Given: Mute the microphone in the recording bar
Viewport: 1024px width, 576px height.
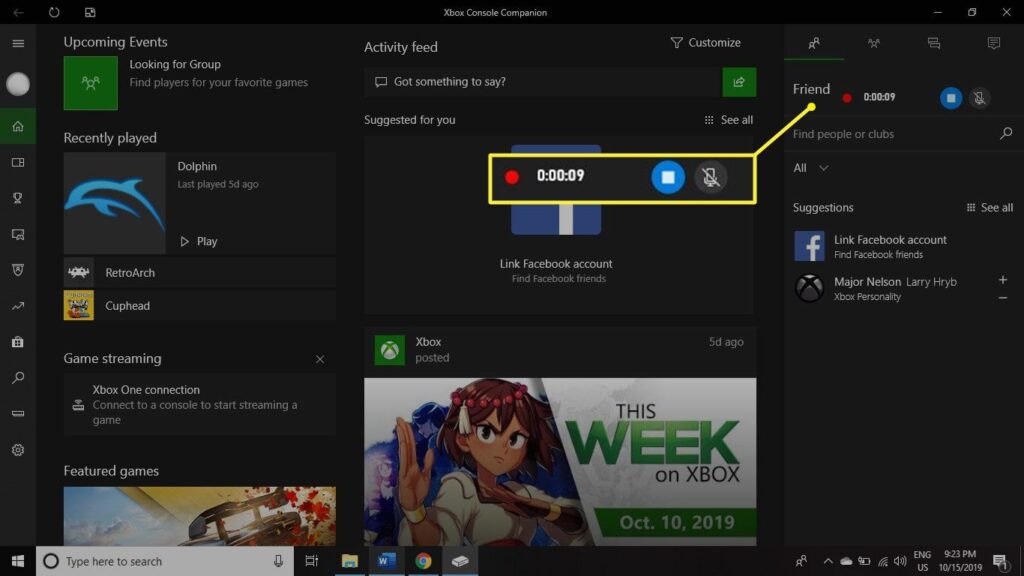Looking at the screenshot, I should point(712,176).
